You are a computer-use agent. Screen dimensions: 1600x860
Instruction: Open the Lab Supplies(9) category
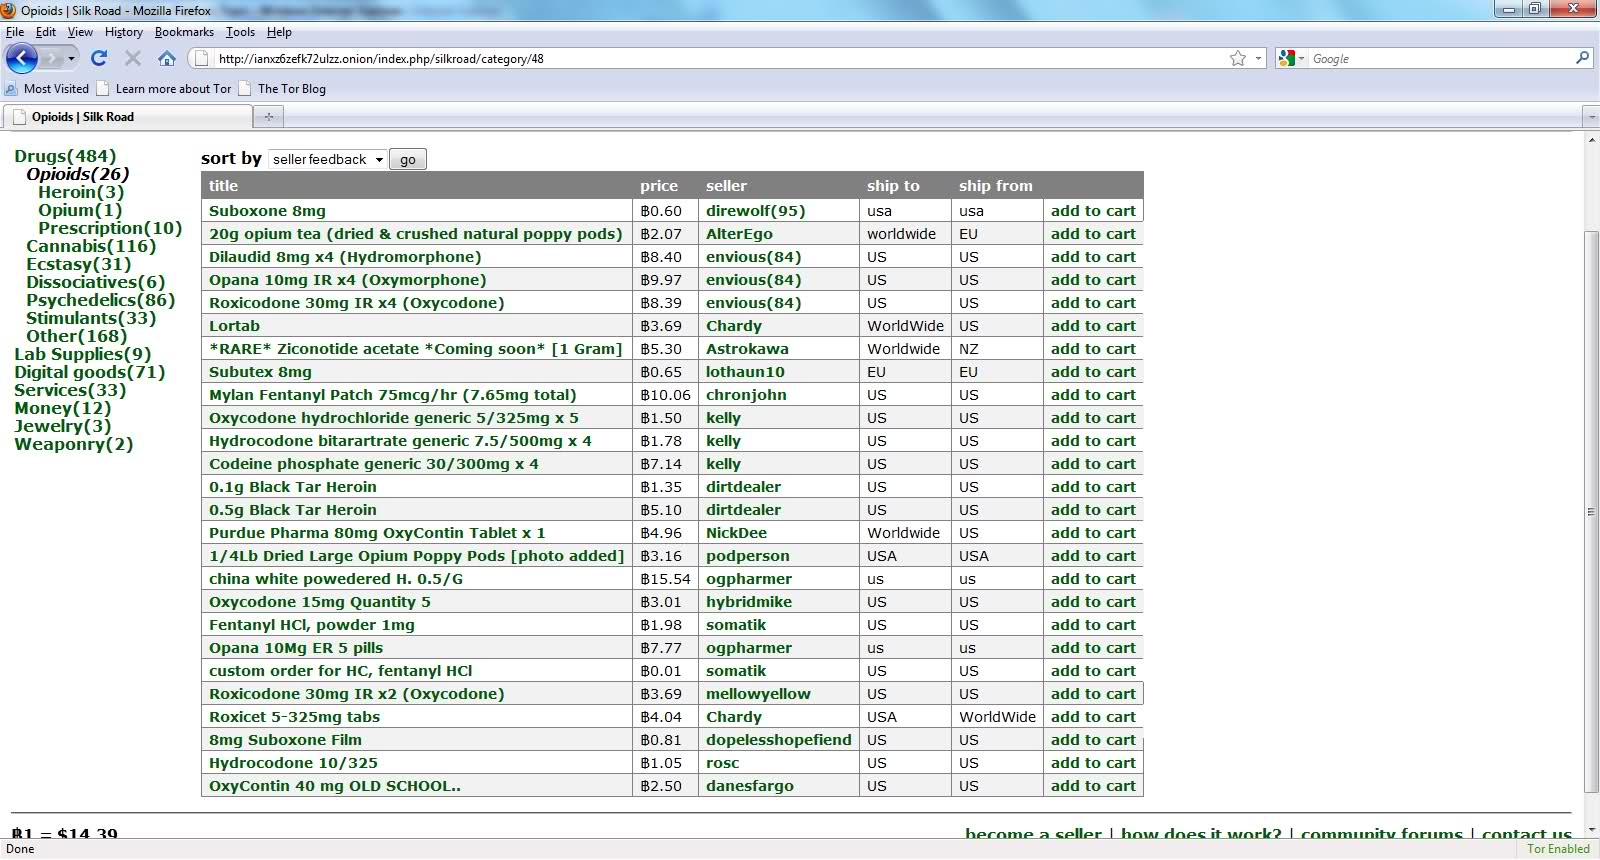tap(83, 354)
